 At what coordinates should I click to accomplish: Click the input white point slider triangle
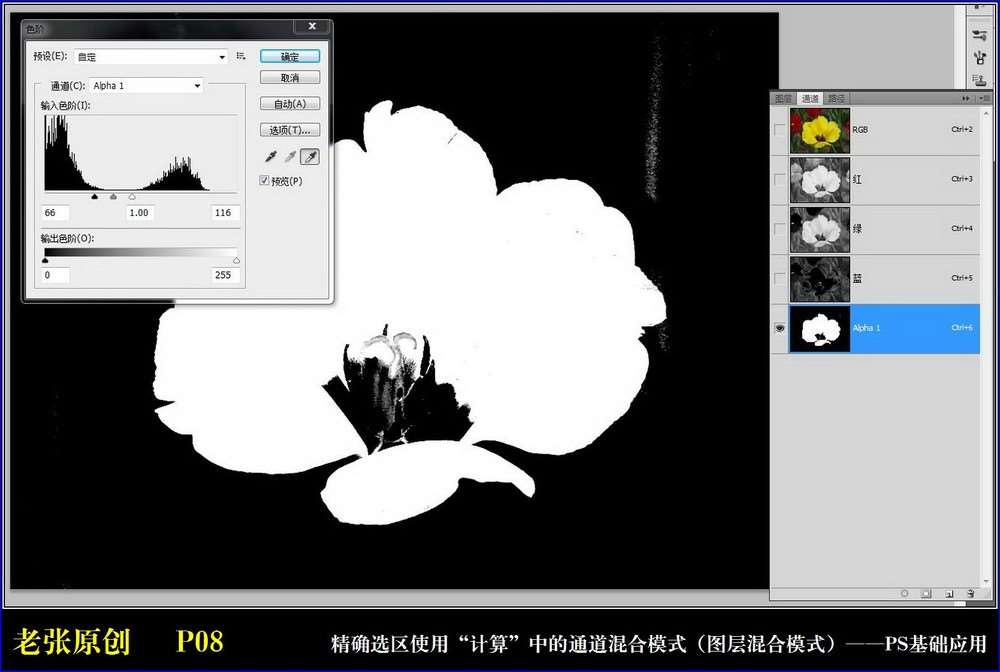(x=132, y=198)
